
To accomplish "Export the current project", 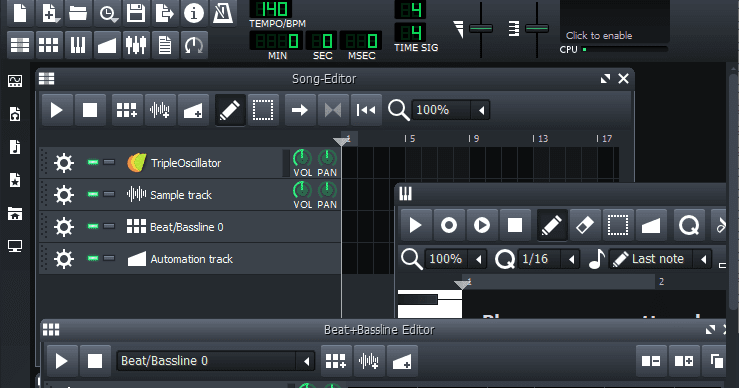I will [x=164, y=13].
